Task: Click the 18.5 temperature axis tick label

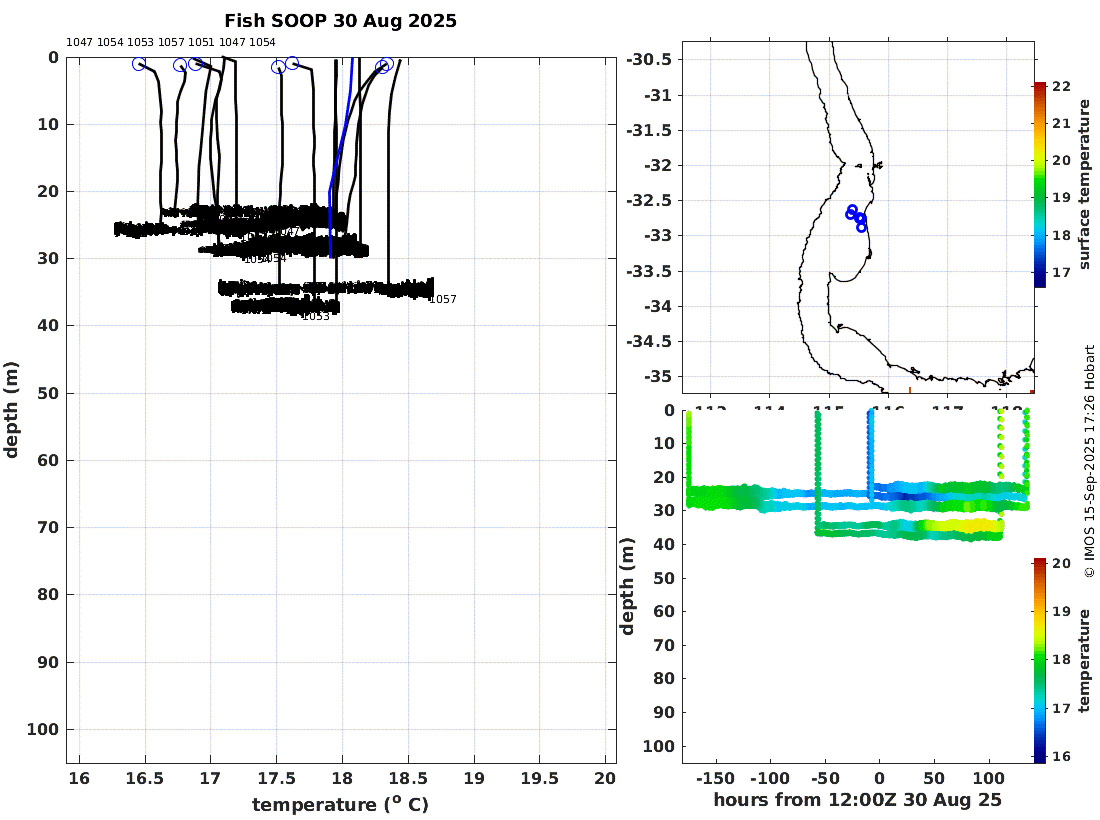Action: click(408, 779)
